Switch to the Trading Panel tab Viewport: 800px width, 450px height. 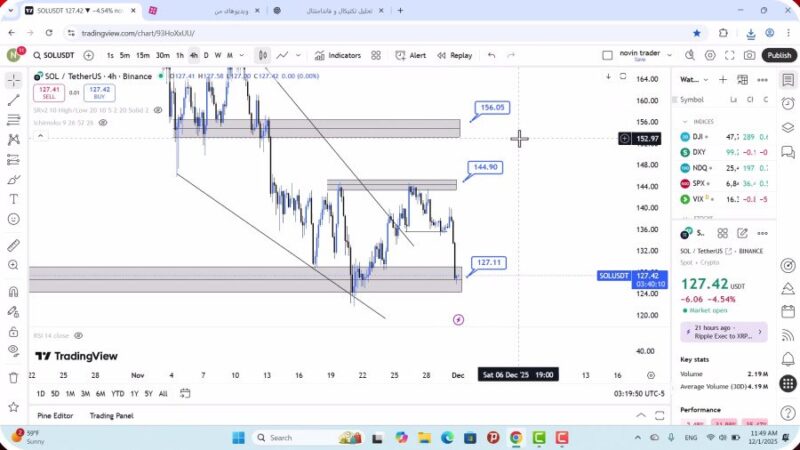111,416
